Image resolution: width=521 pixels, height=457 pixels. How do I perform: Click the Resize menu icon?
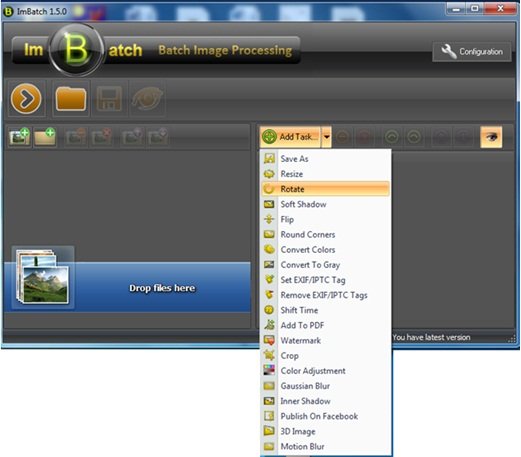pos(269,174)
